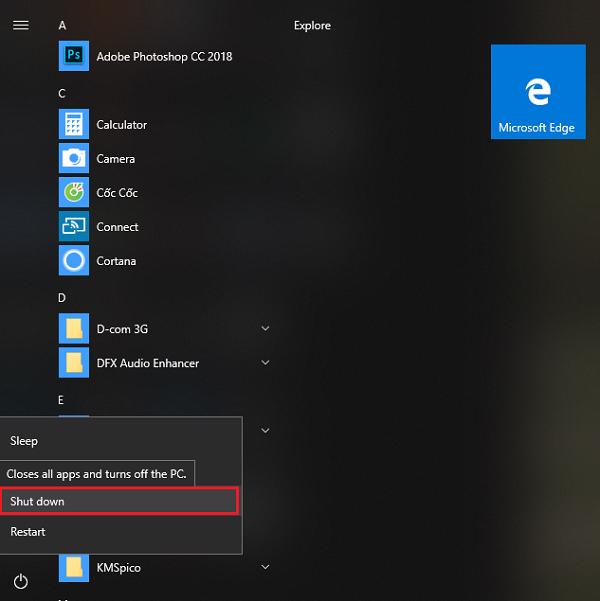Open the Calculator app
The width and height of the screenshot is (600, 601).
coord(121,125)
